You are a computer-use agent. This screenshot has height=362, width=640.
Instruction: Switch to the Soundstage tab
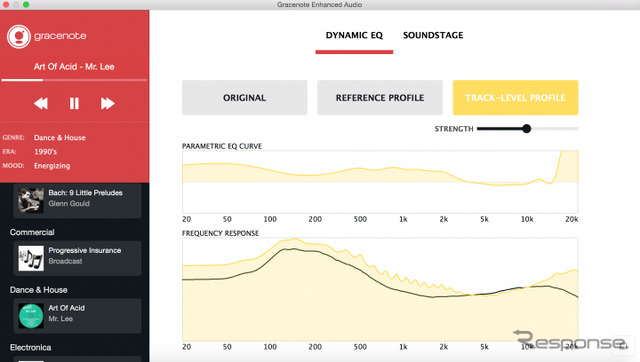click(433, 36)
